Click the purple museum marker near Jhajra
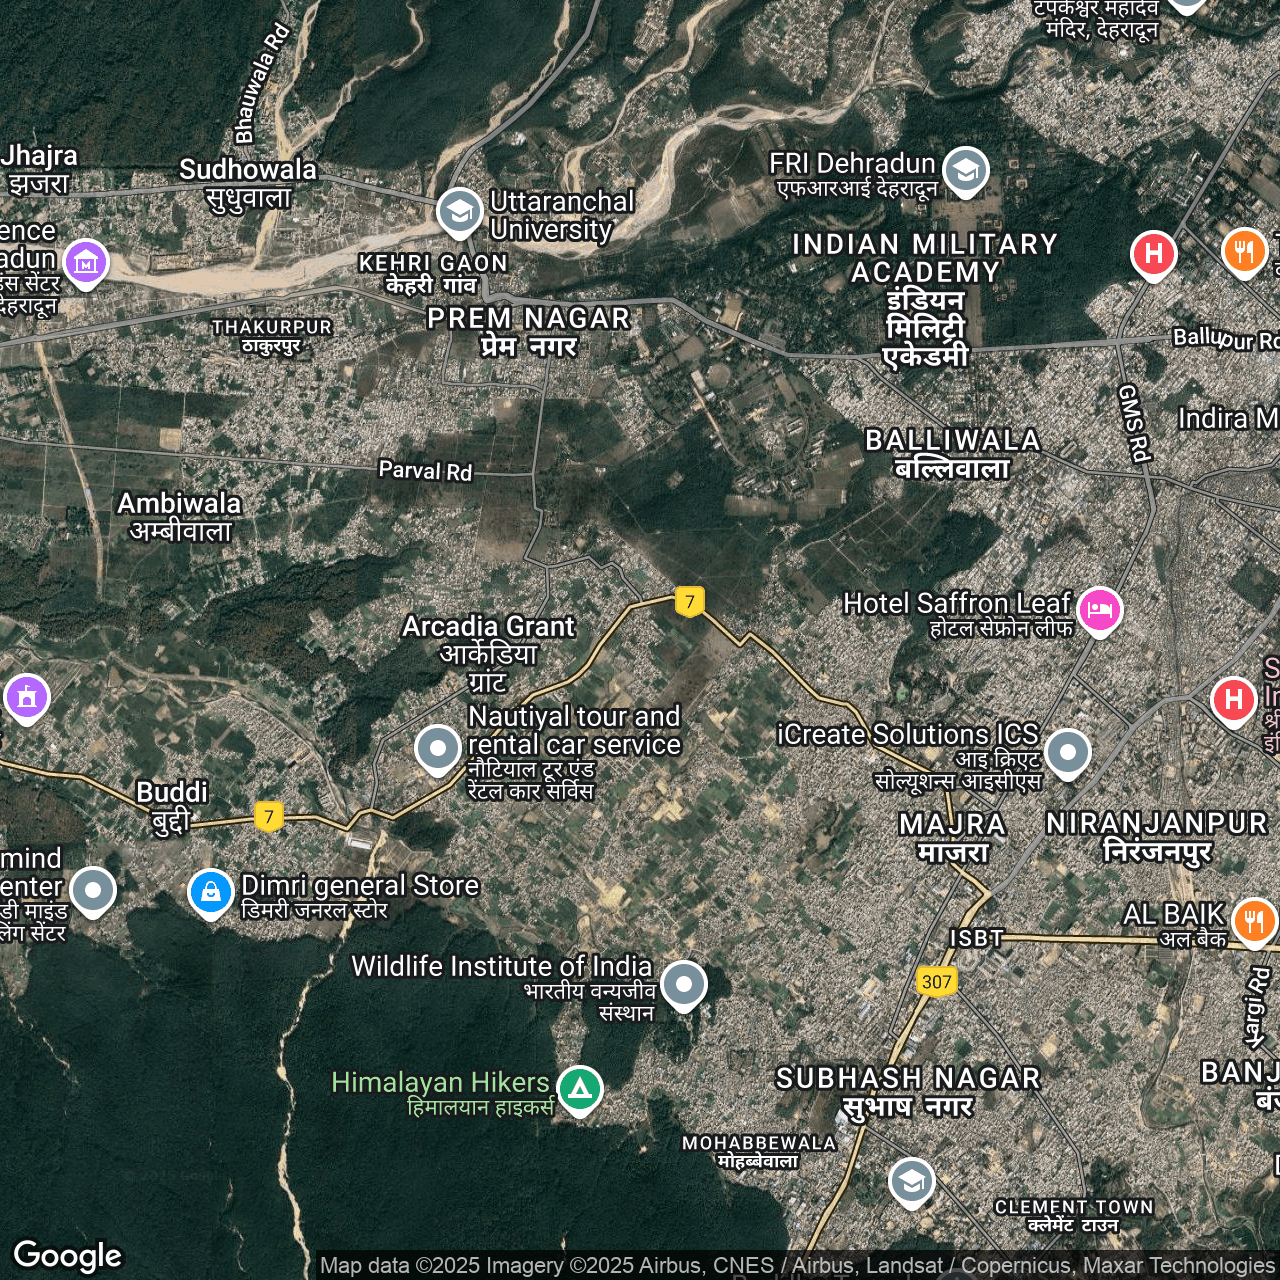Screen dimensions: 1280x1280 tap(86, 263)
